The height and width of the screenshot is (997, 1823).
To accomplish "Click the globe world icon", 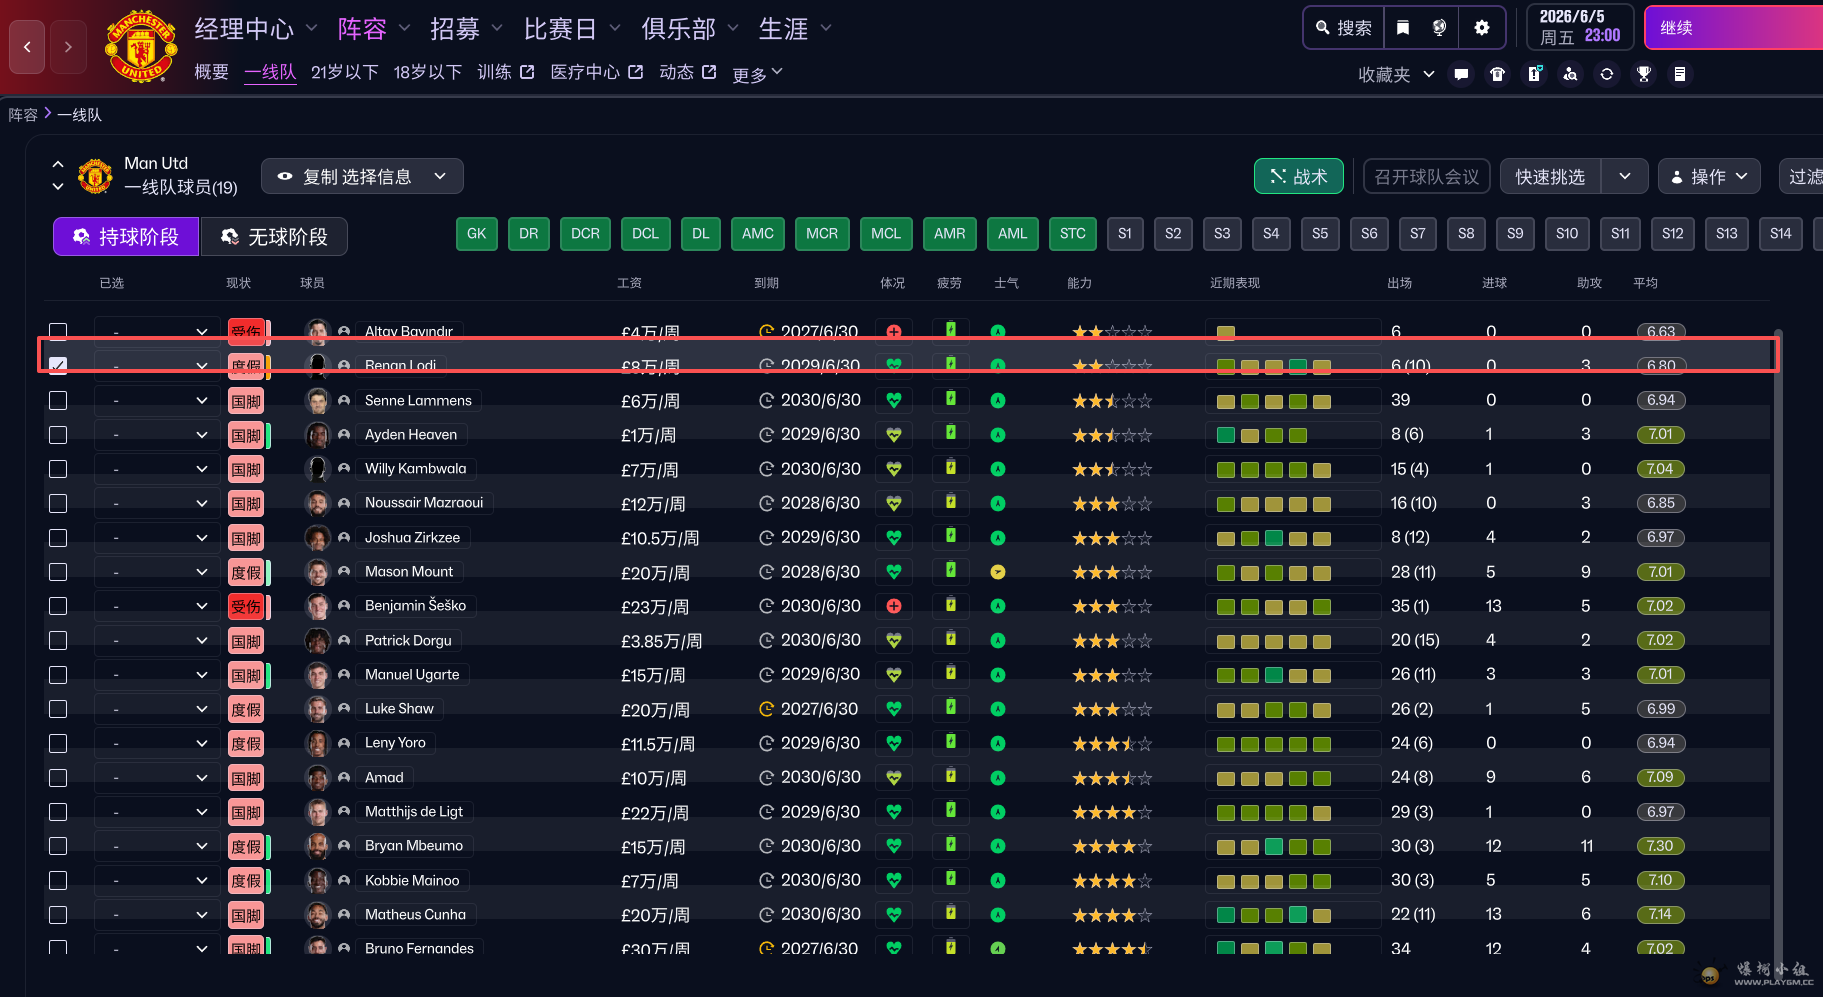I will pyautogui.click(x=1439, y=28).
